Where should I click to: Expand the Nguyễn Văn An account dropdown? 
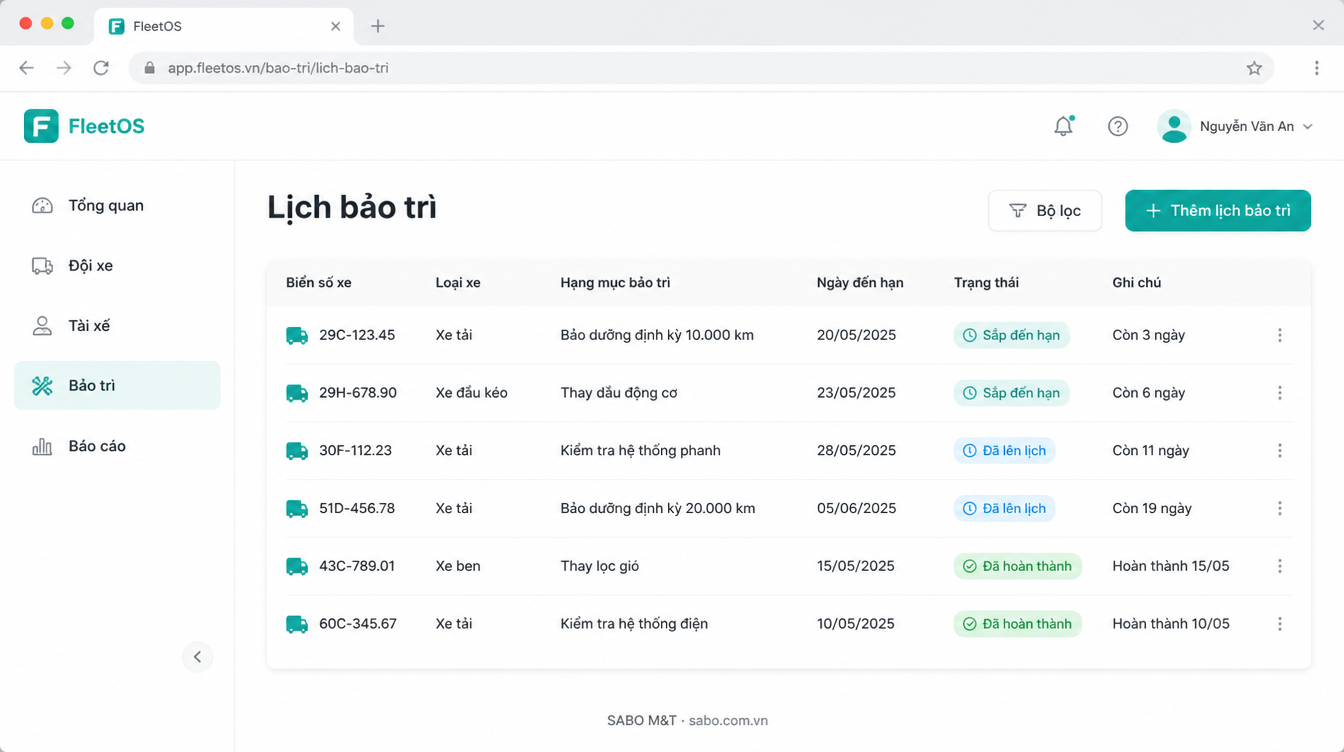(1308, 126)
